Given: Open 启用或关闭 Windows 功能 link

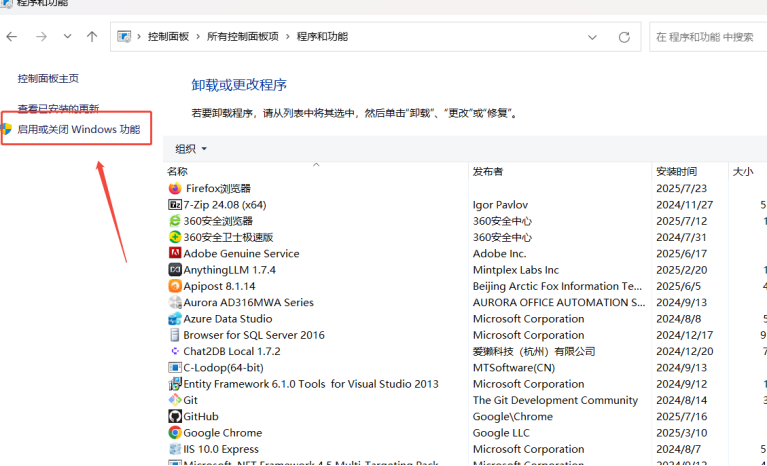Looking at the screenshot, I should coord(79,129).
